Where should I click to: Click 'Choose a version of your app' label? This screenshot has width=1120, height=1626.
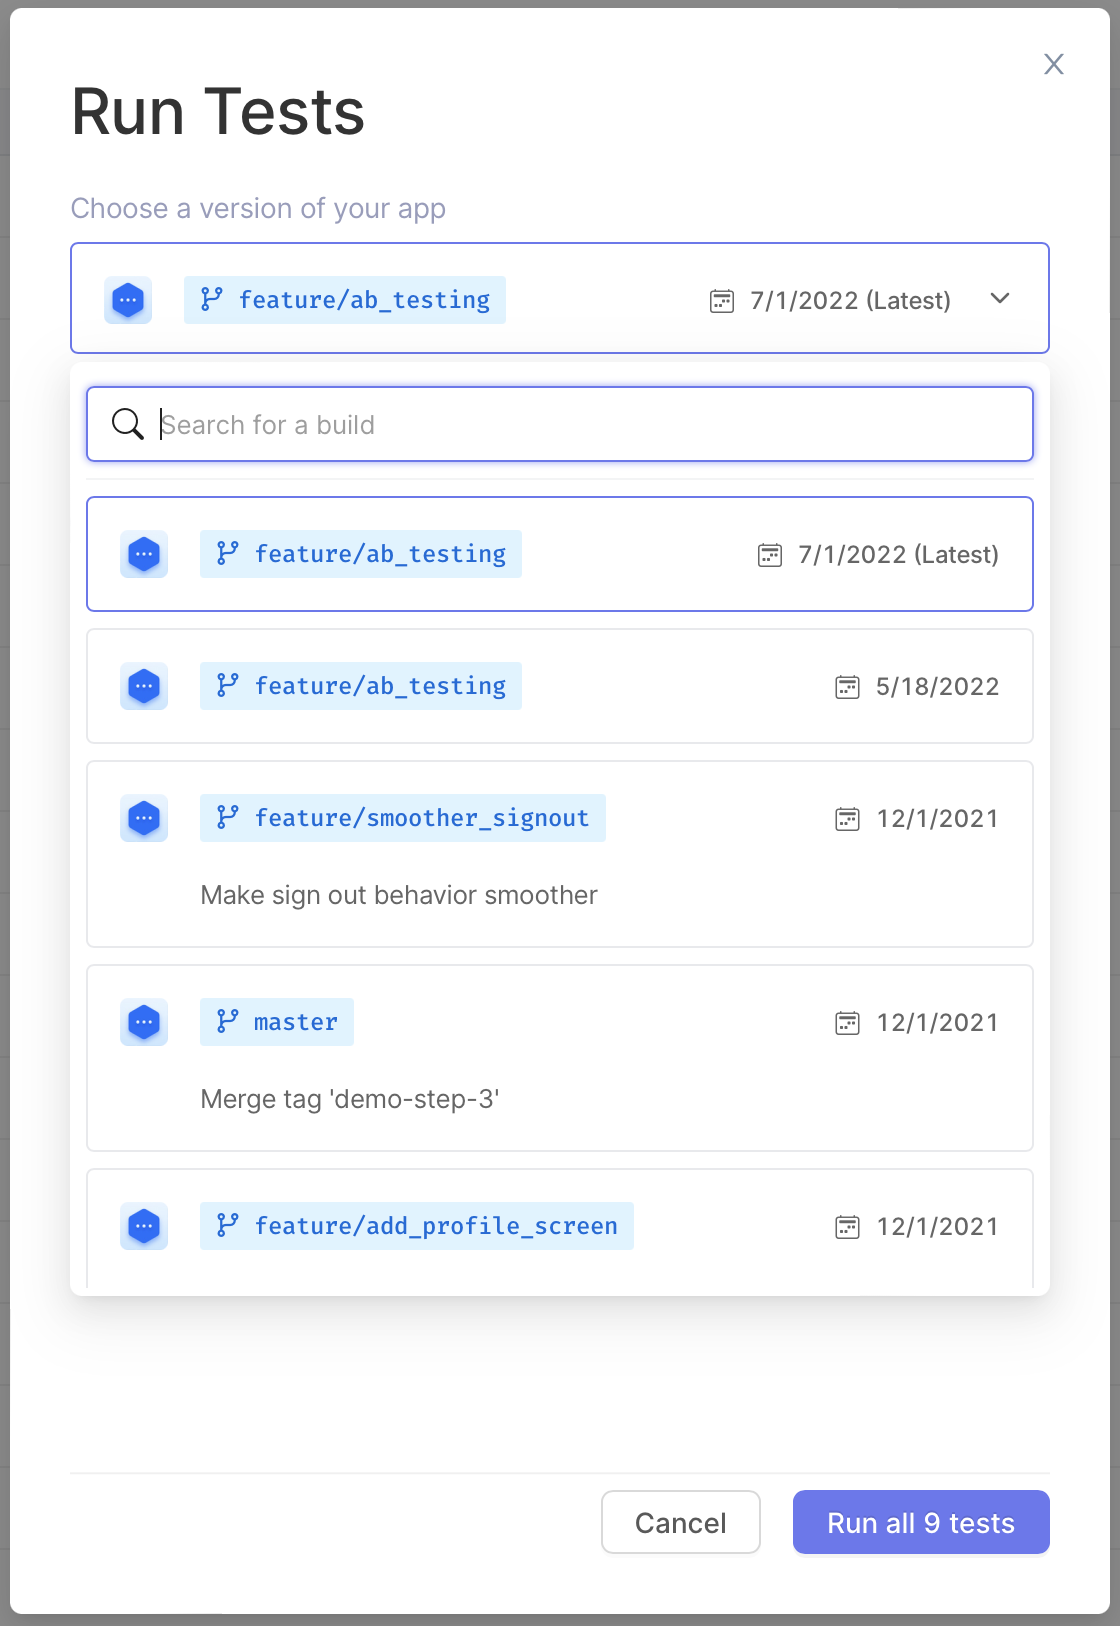(x=258, y=208)
